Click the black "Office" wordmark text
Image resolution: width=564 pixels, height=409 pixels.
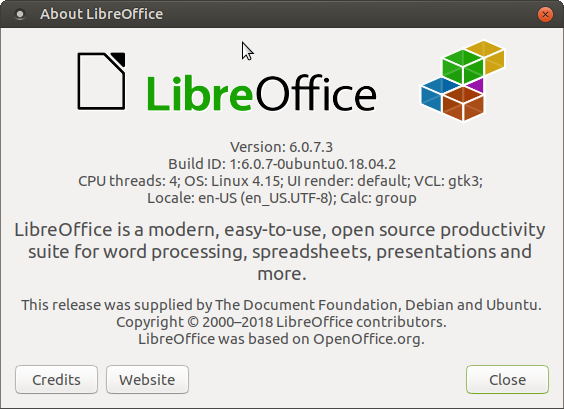coord(316,93)
